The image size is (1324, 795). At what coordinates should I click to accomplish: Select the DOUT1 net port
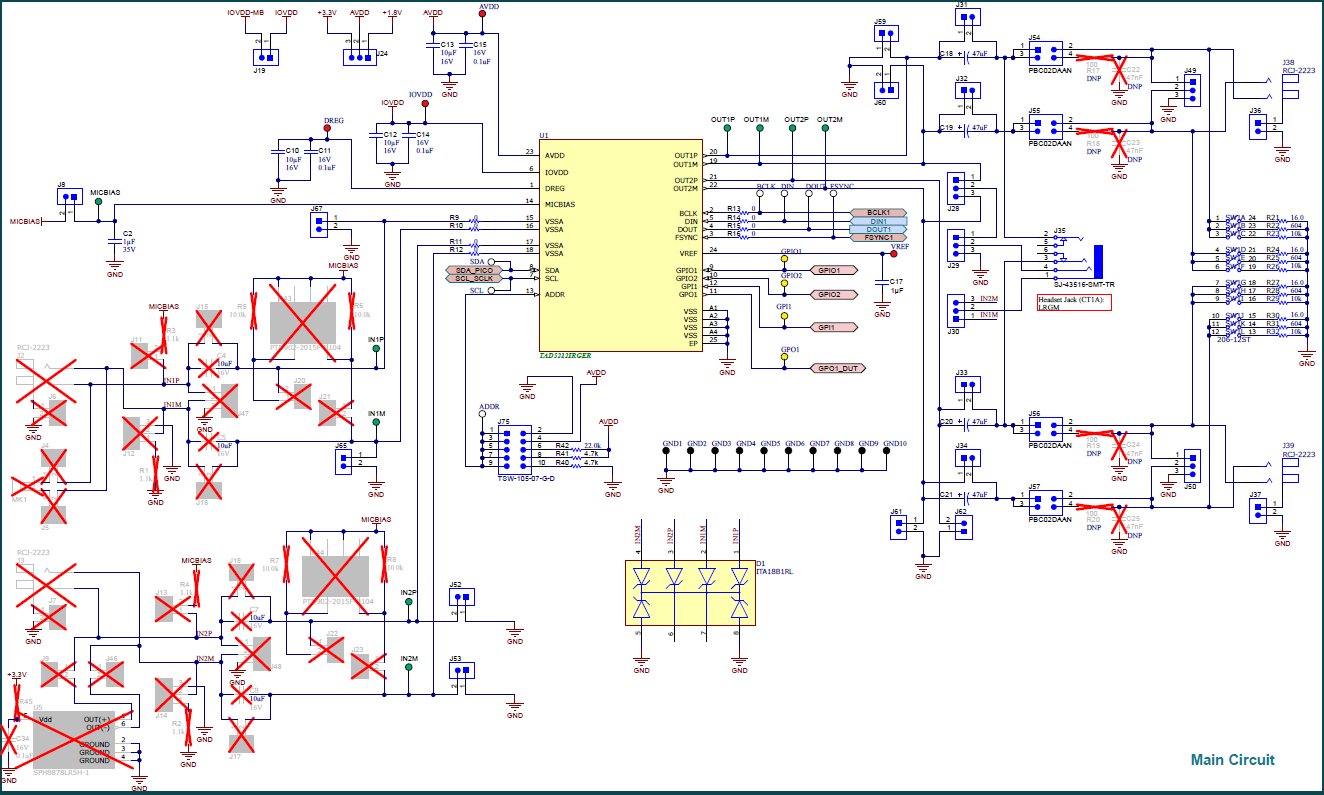pos(878,229)
